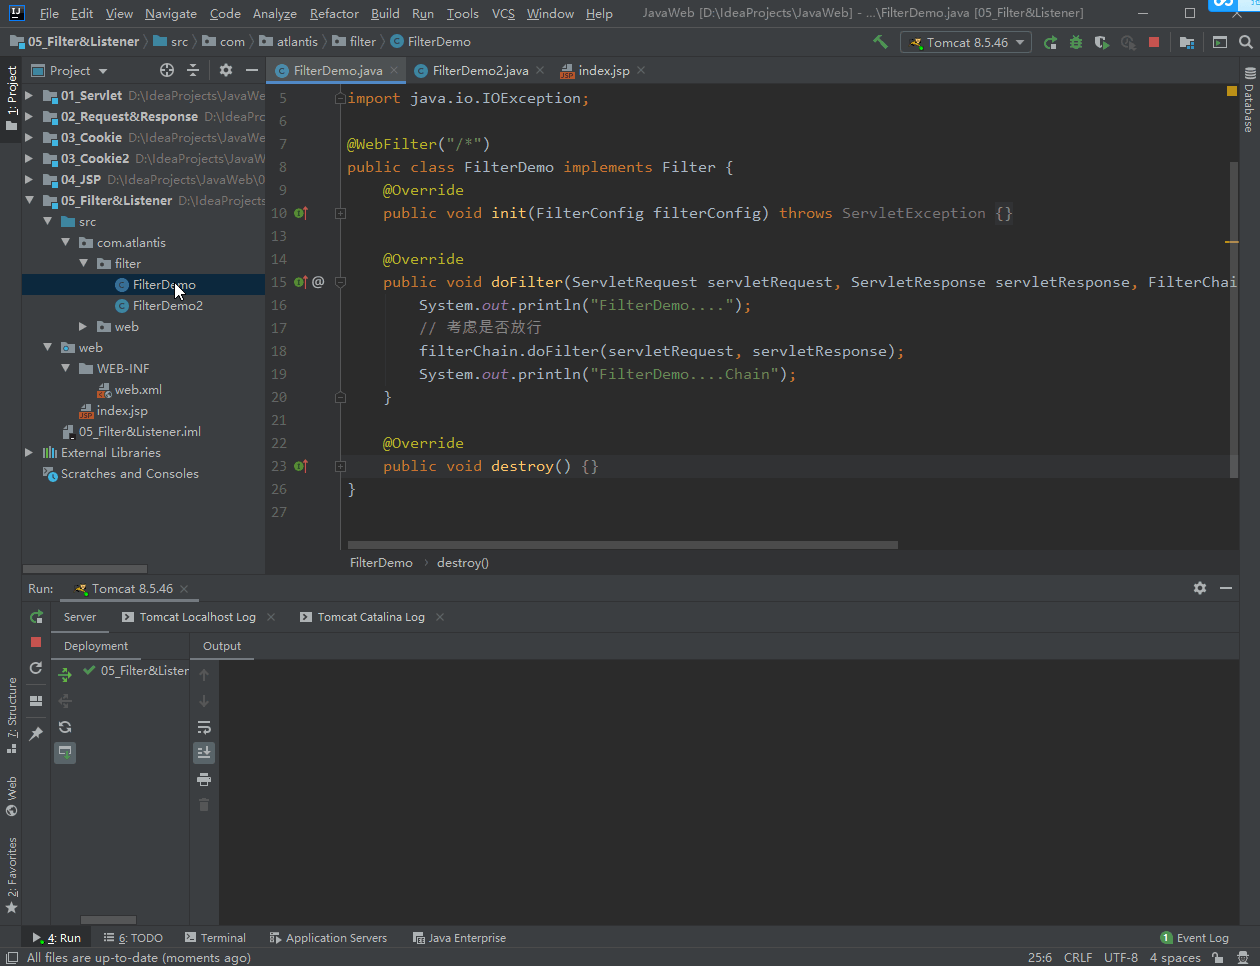Viewport: 1260px width, 966px height.
Task: Open the Terminal tool window
Action: pyautogui.click(x=215, y=938)
